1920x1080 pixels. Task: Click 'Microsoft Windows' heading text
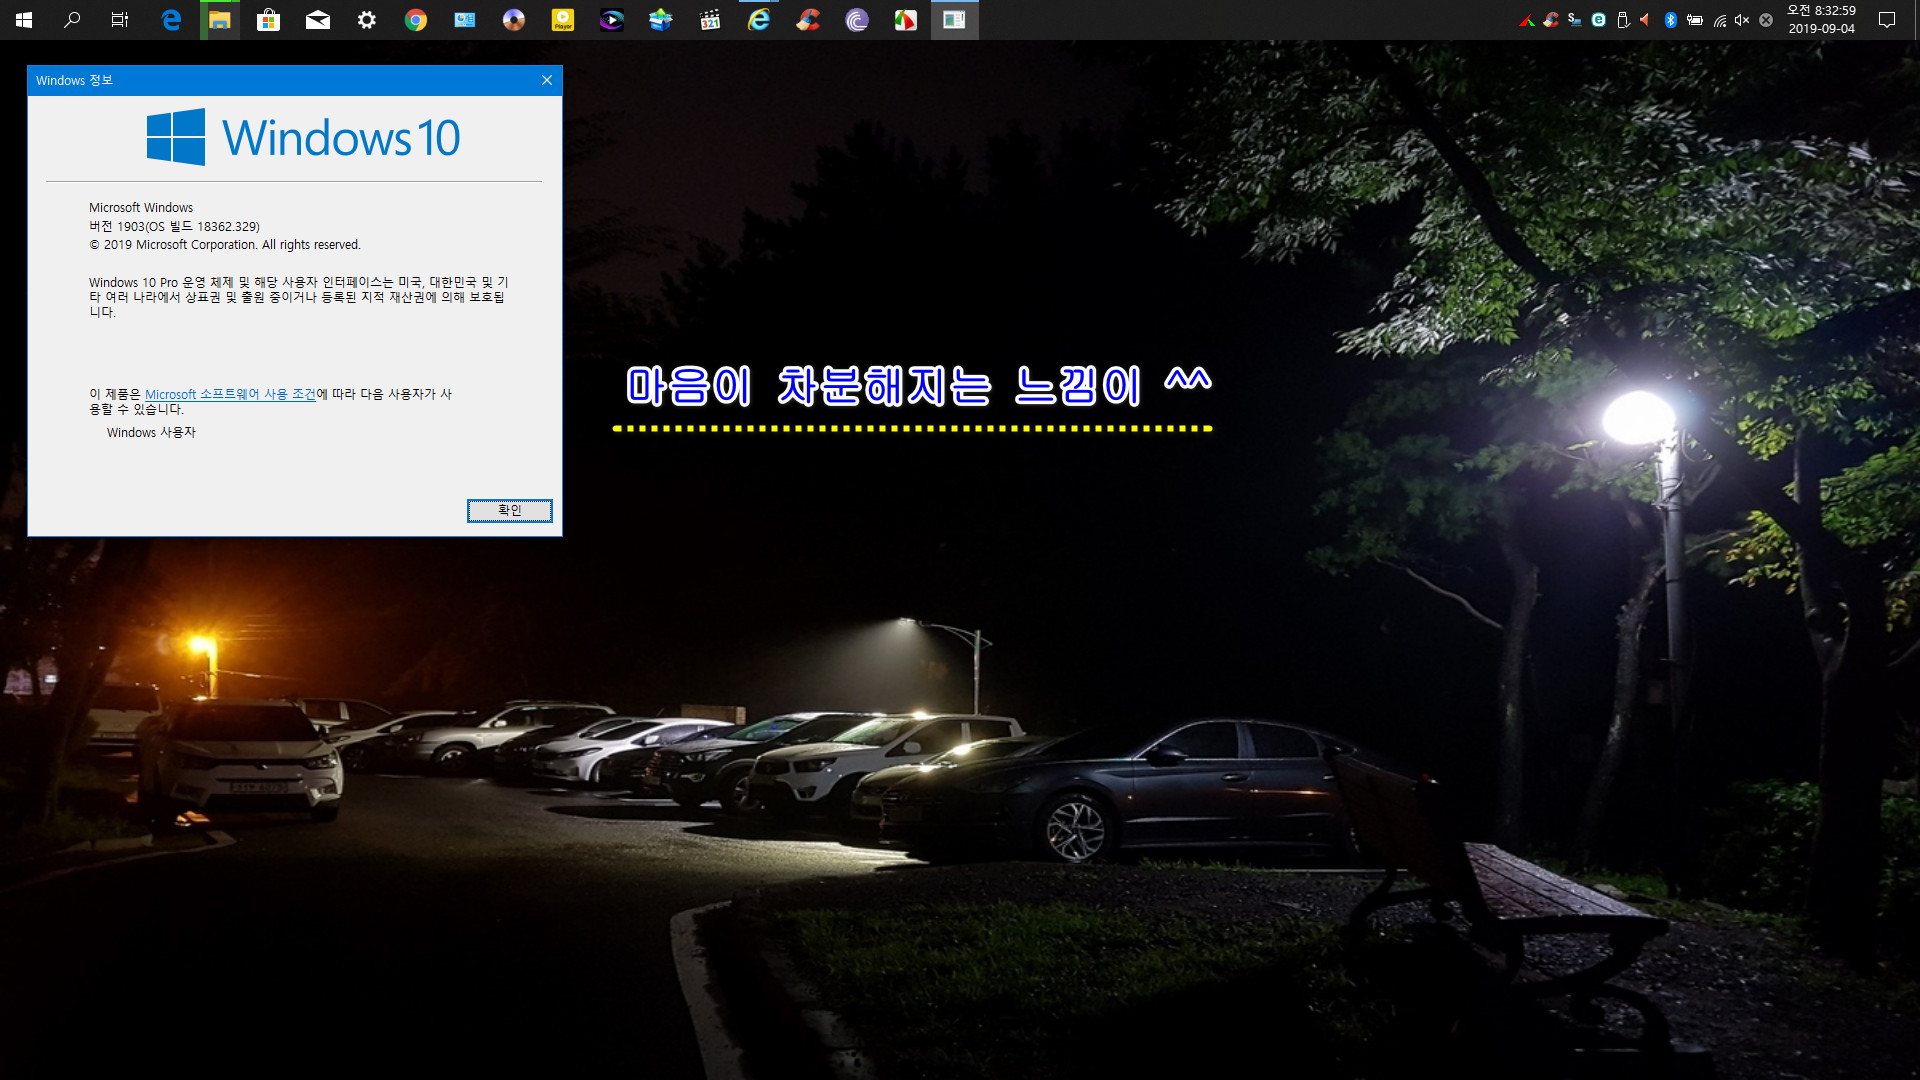pyautogui.click(x=141, y=207)
